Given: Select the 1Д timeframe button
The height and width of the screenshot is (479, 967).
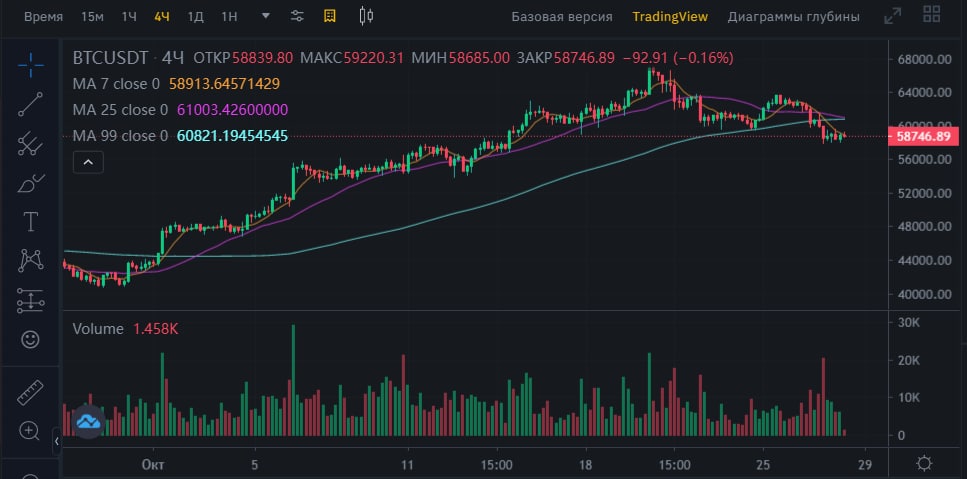Looking at the screenshot, I should [195, 17].
